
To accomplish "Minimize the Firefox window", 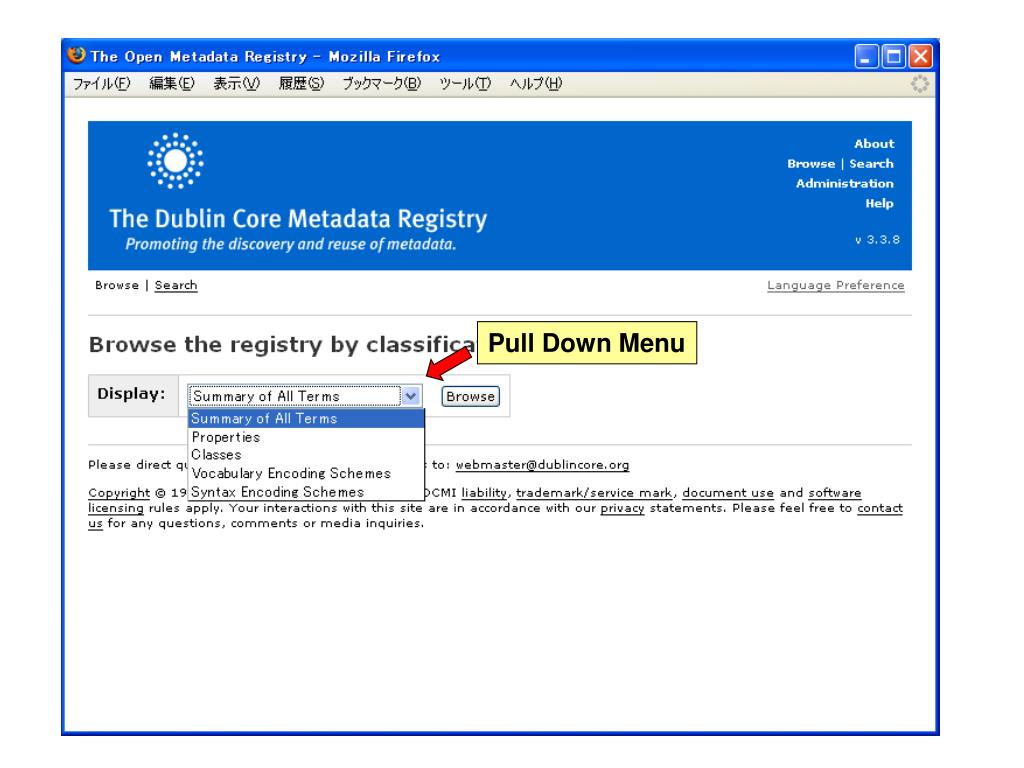I will 866,57.
